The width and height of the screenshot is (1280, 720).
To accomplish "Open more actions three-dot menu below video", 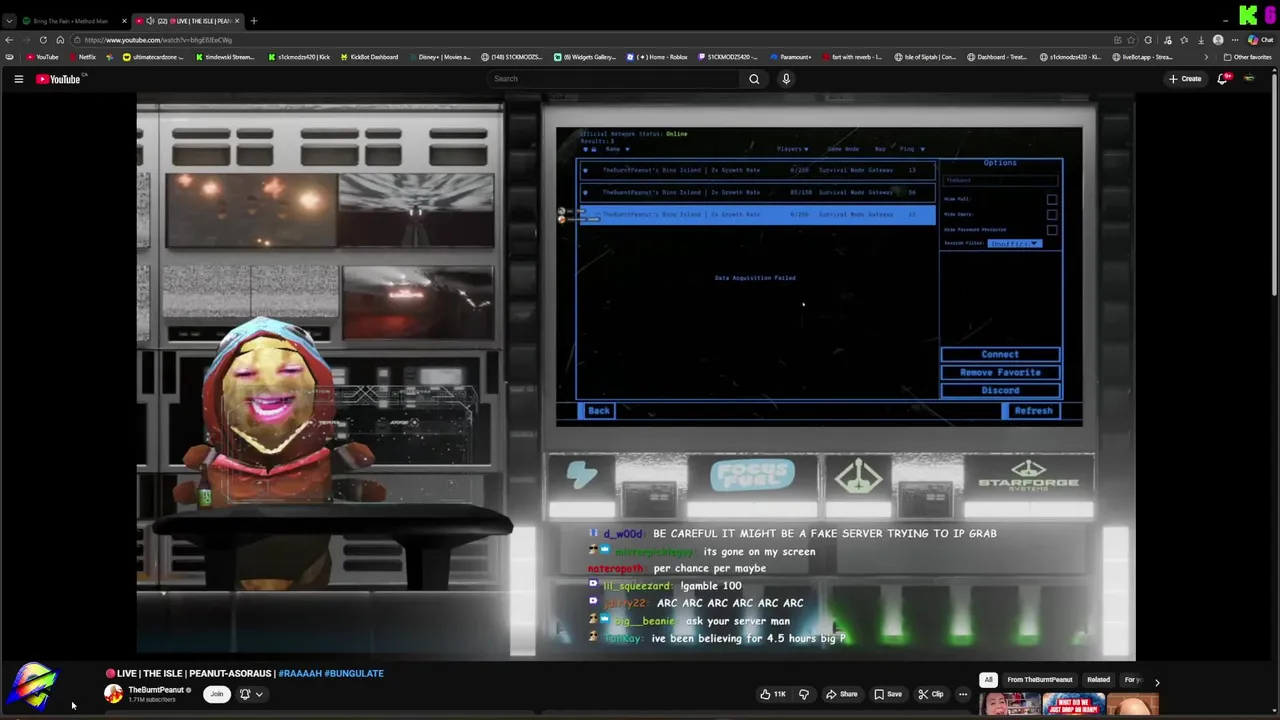I will click(963, 694).
